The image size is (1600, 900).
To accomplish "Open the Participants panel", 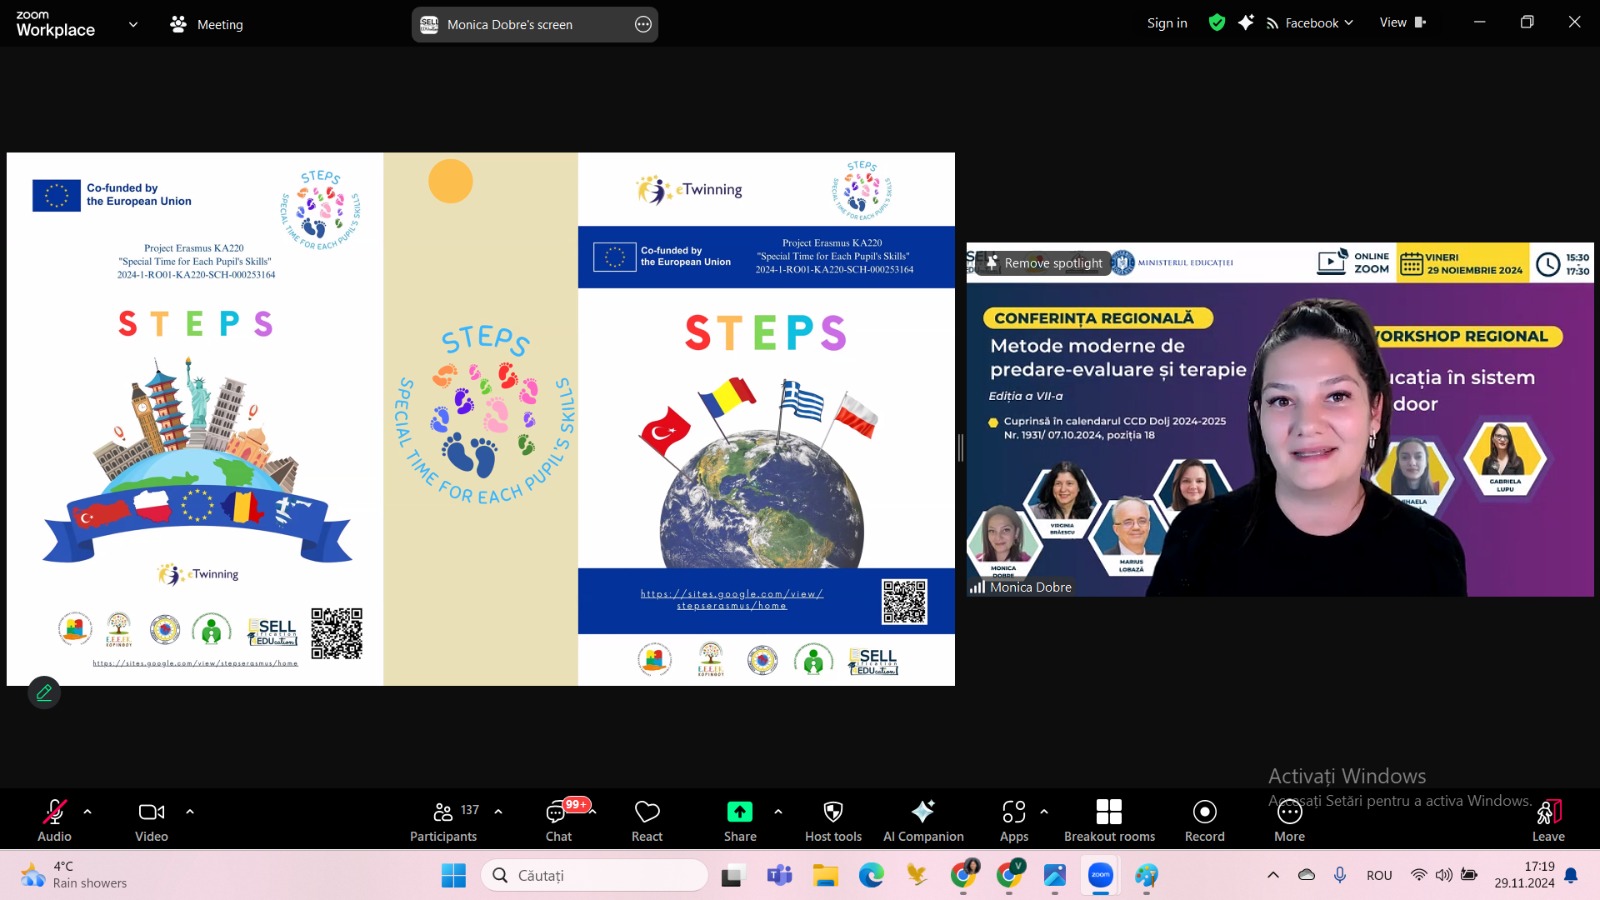I will 443,819.
